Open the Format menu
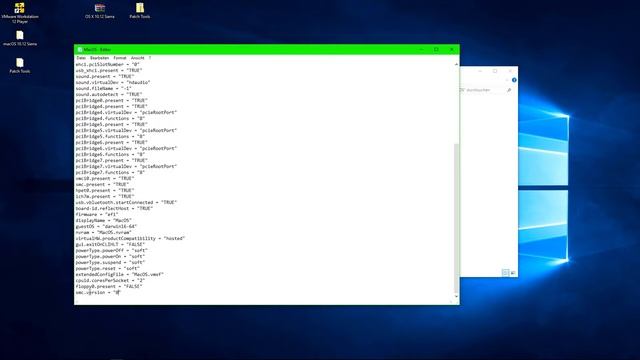This screenshot has width=640, height=360. tap(120, 58)
